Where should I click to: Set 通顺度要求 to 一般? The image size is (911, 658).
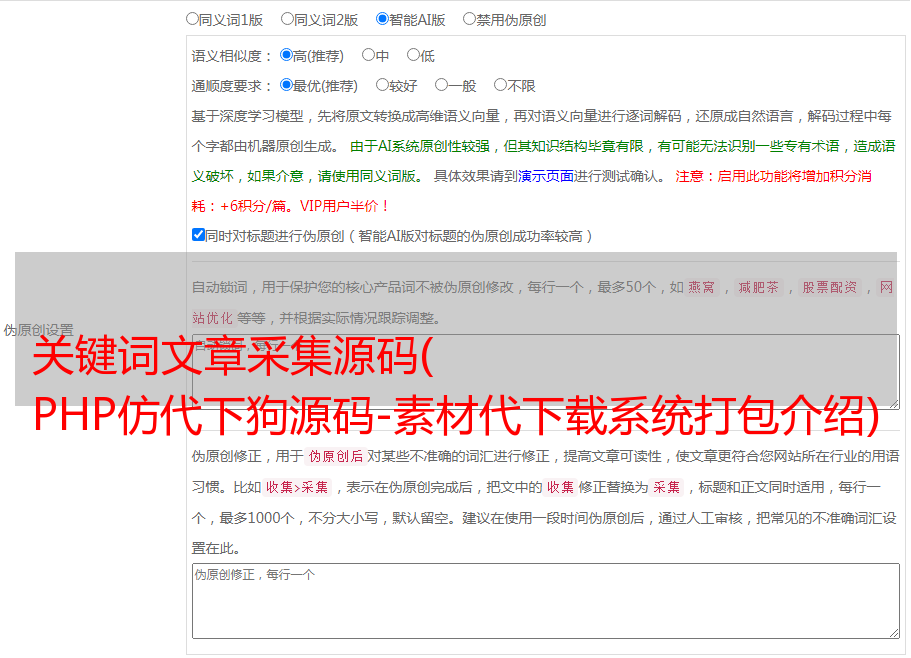[x=442, y=85]
